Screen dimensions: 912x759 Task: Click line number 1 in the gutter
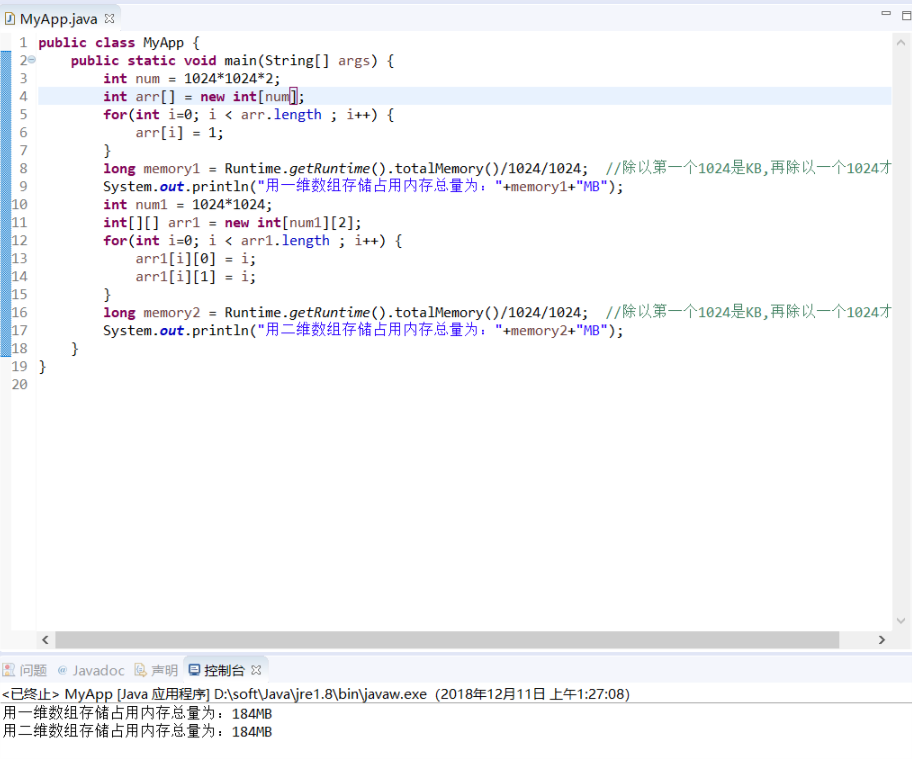(x=23, y=42)
